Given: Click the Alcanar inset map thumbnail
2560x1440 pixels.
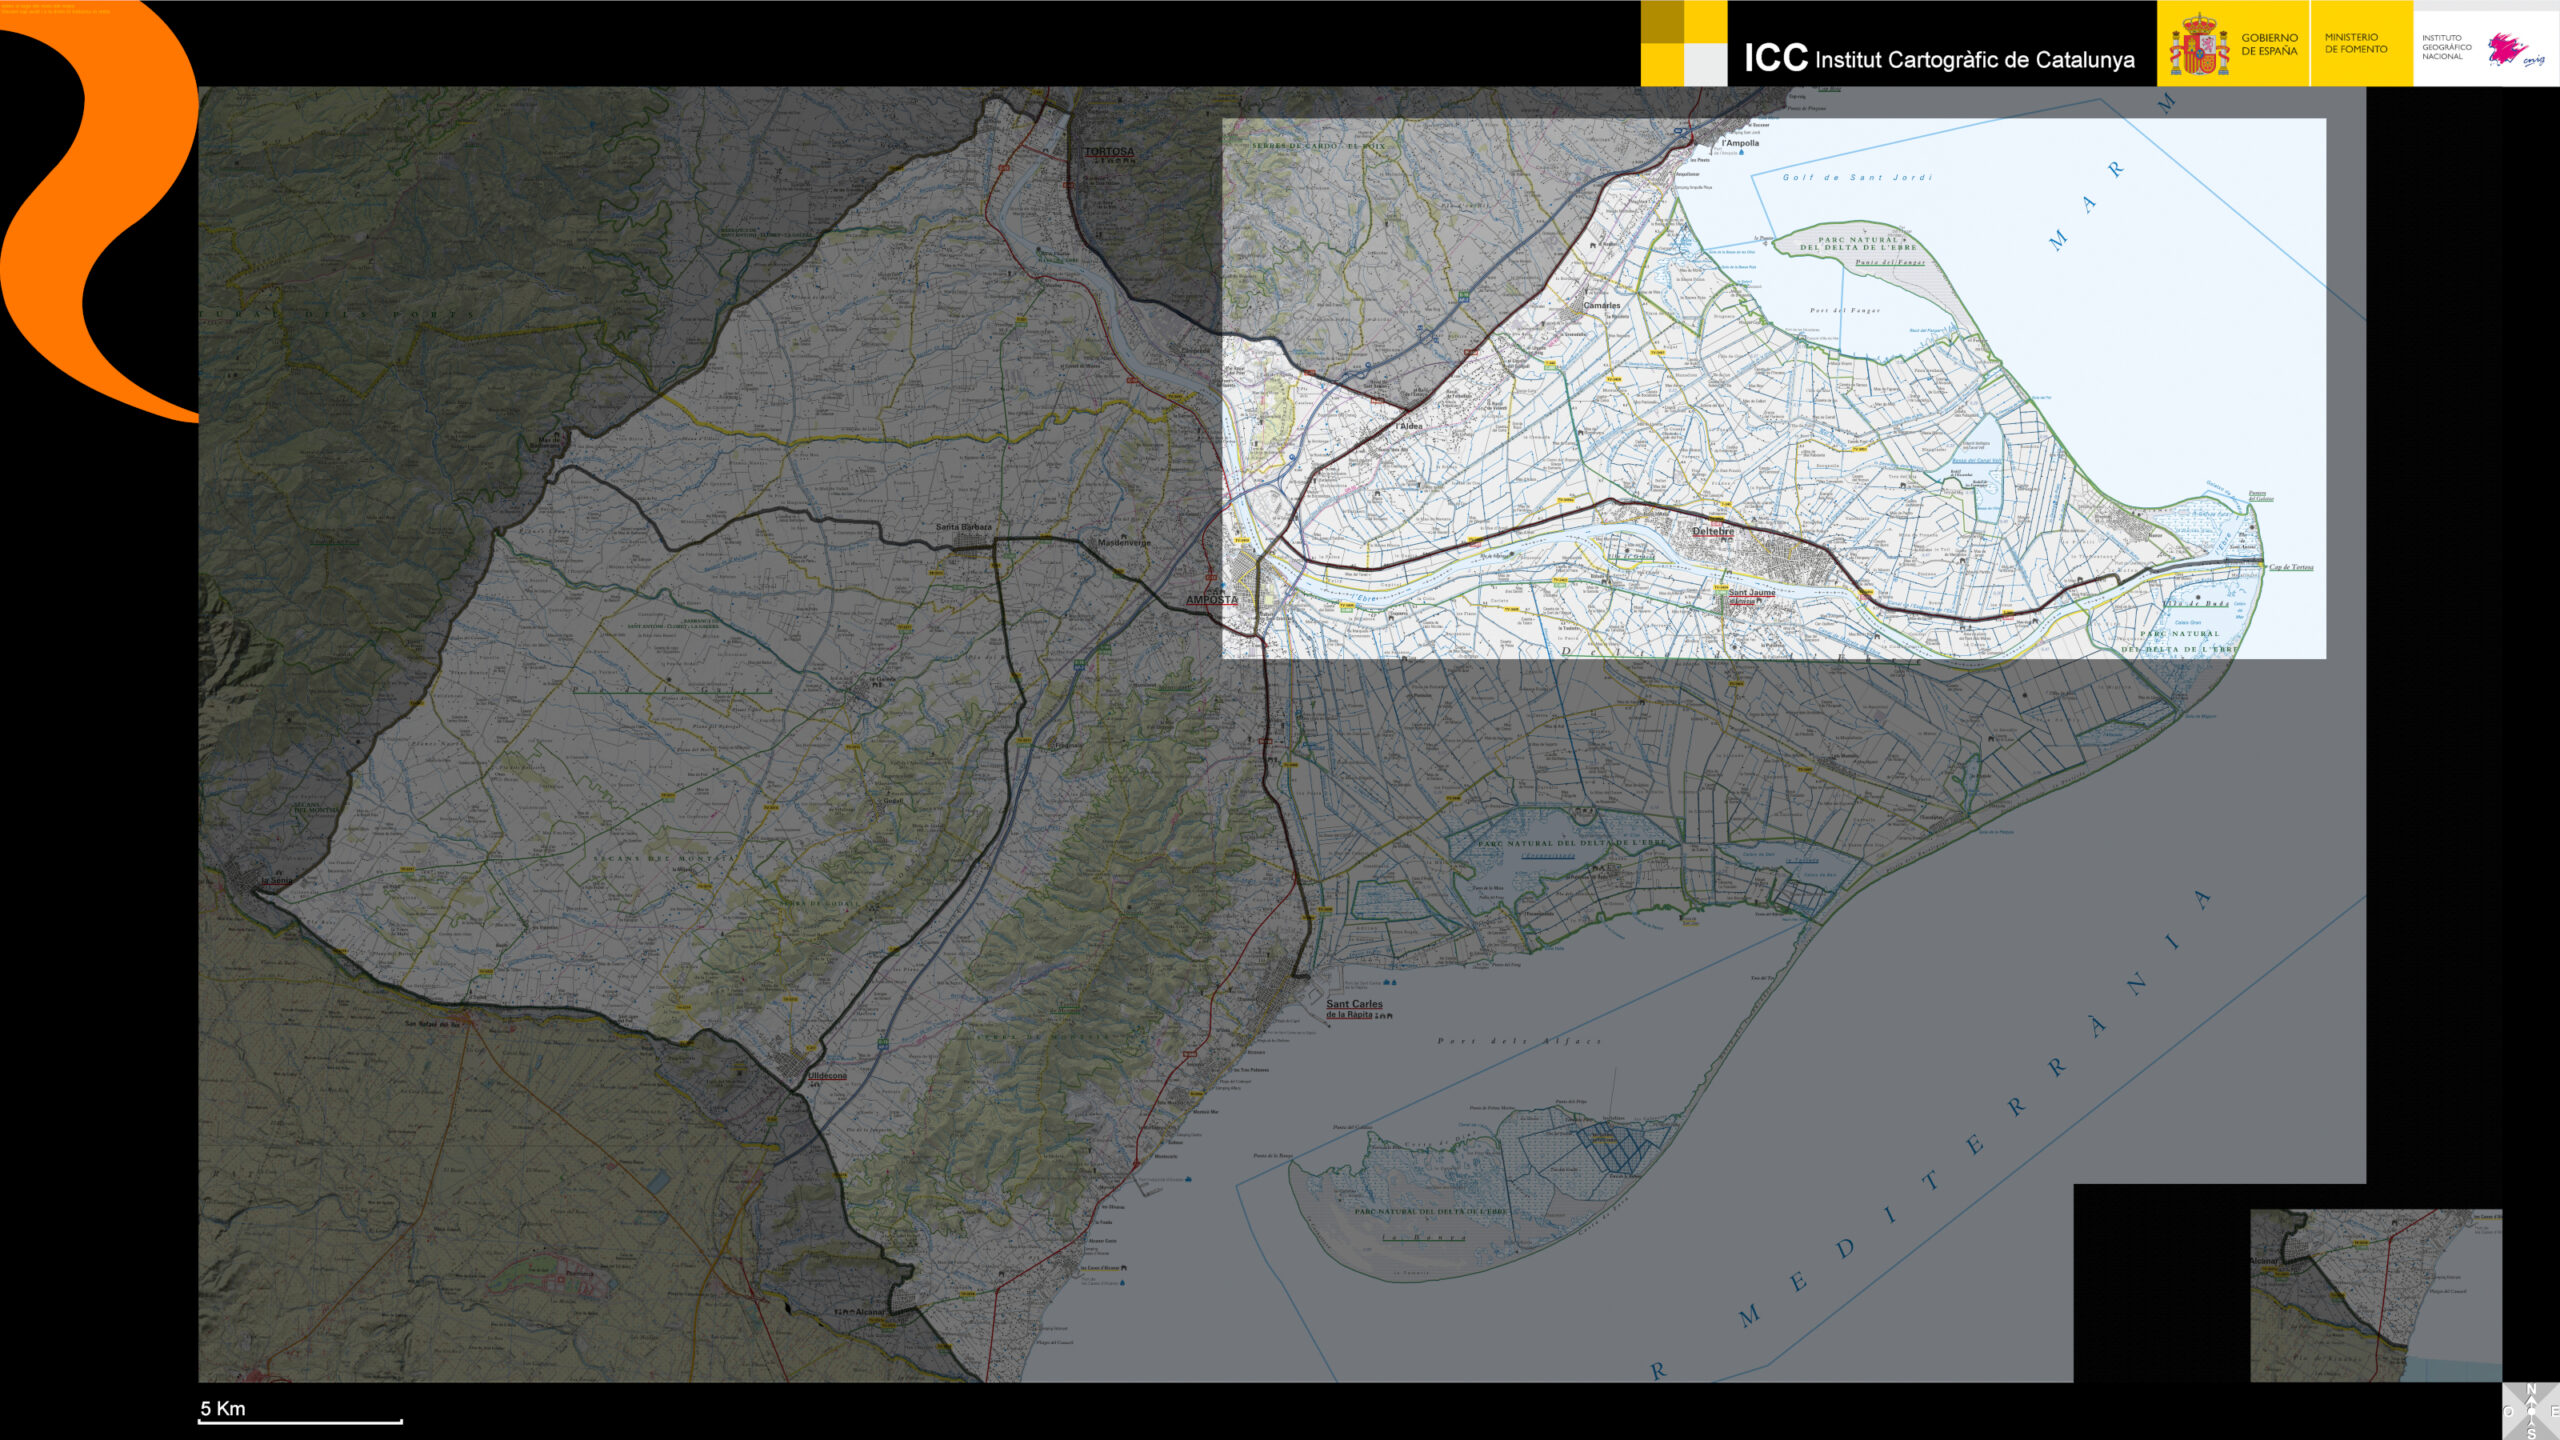Looking at the screenshot, I should 2375,1295.
